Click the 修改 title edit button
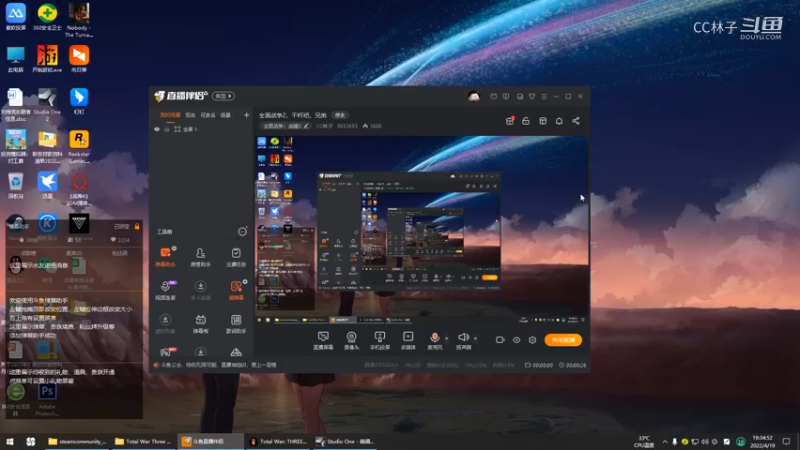 [340, 115]
